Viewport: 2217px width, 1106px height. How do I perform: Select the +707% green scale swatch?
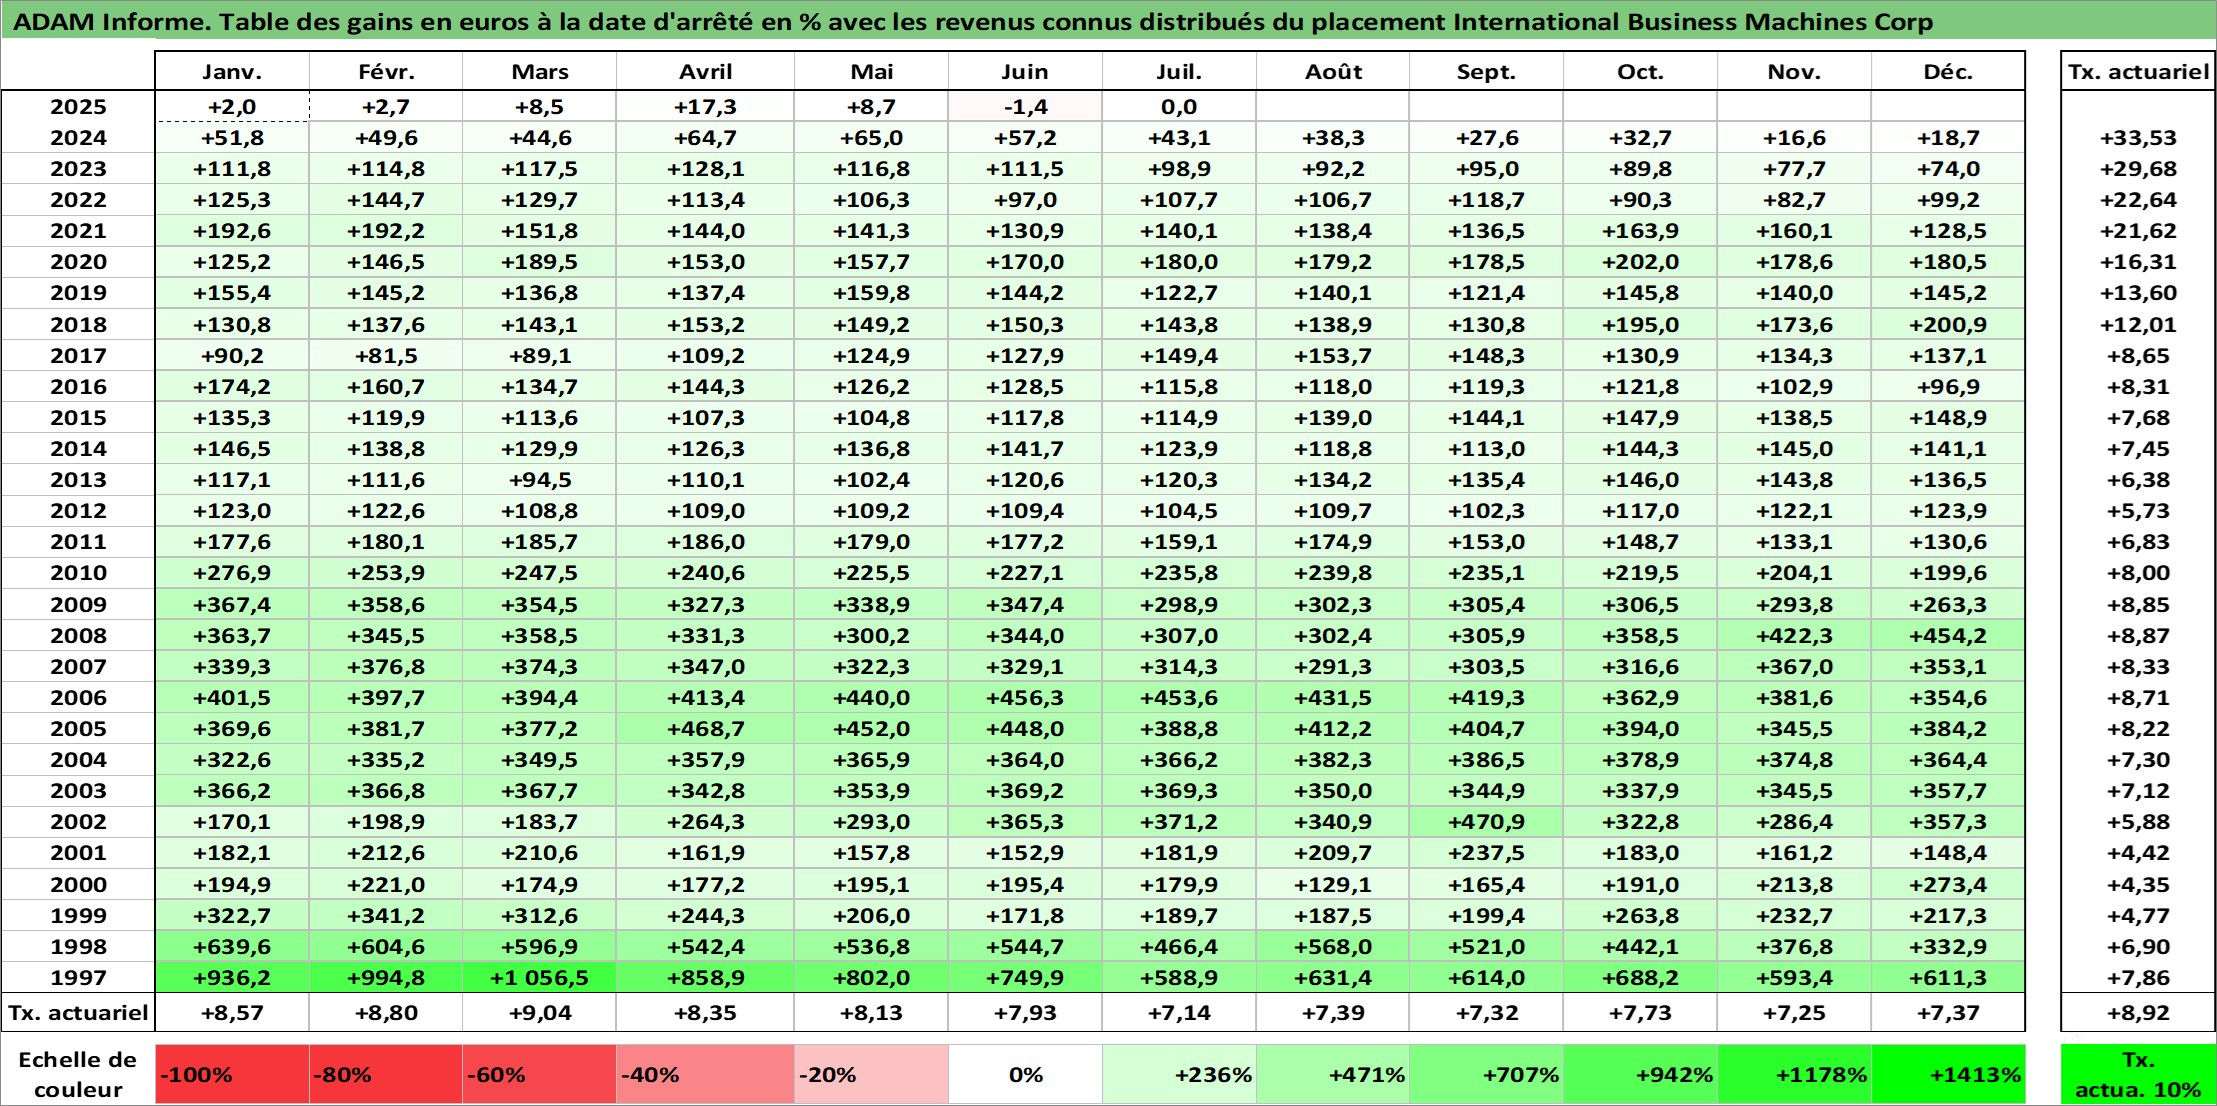click(x=1486, y=1075)
